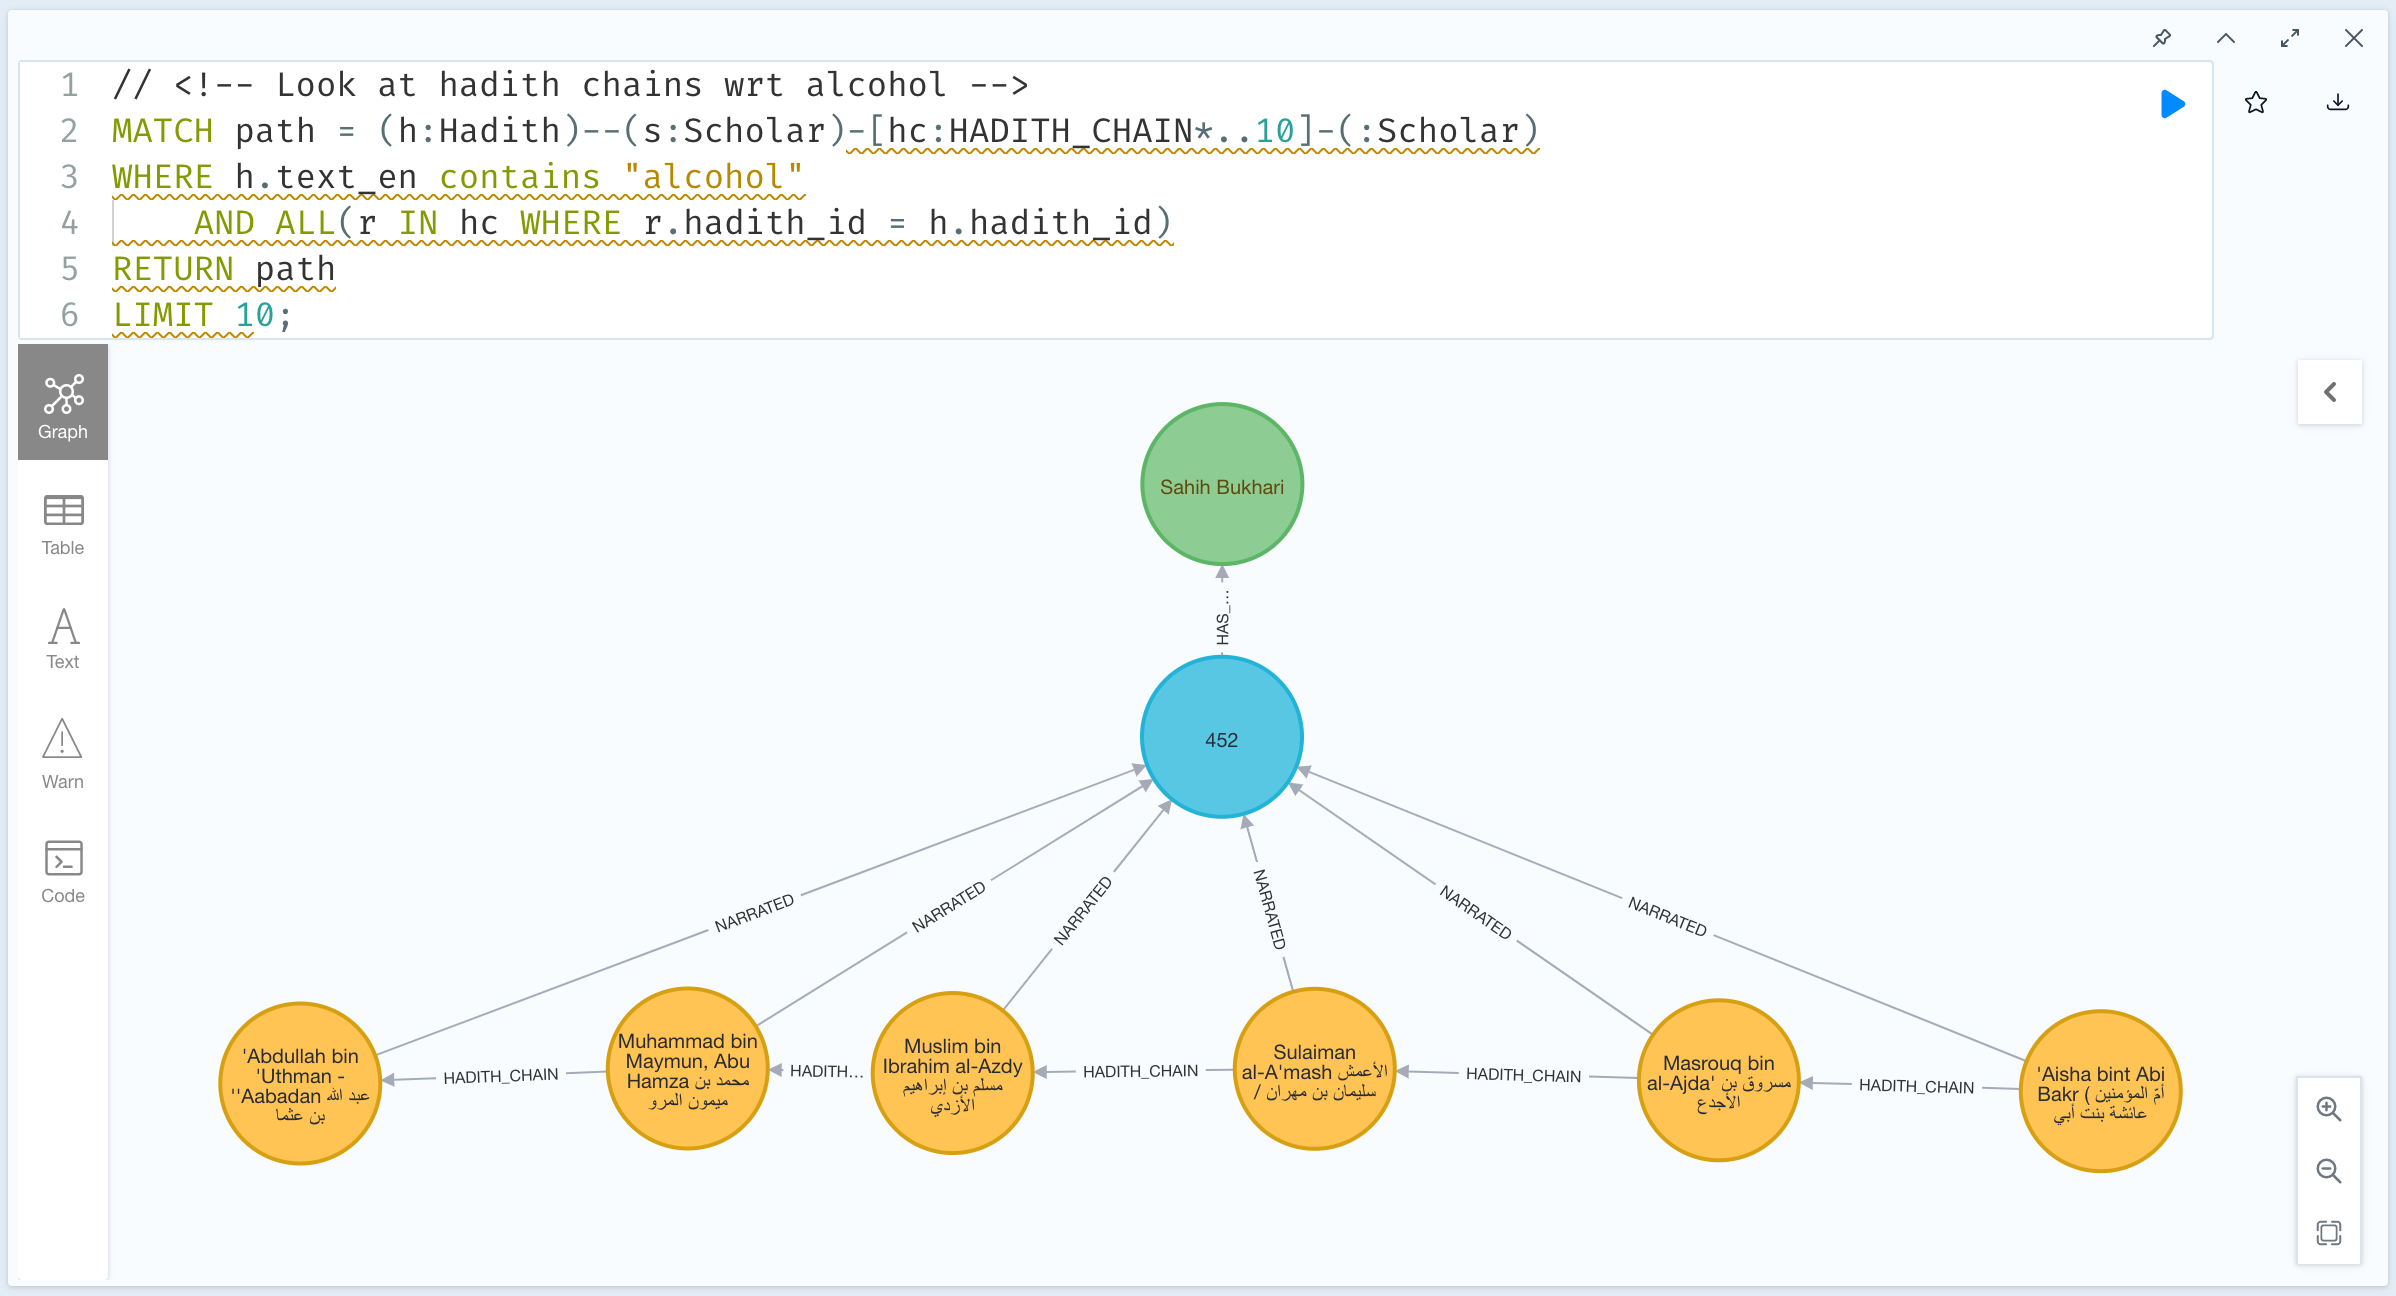The width and height of the screenshot is (2396, 1296).
Task: Collapse the frame with up chevron
Action: [2226, 39]
